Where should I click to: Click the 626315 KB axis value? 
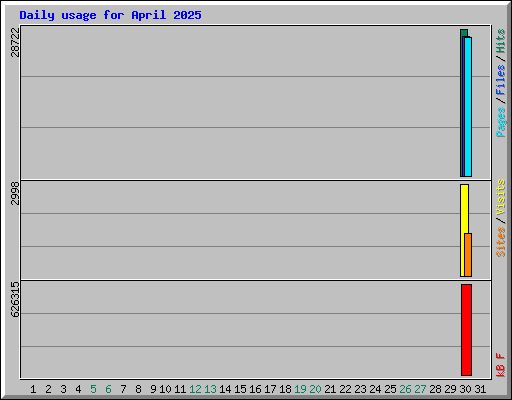[15, 299]
